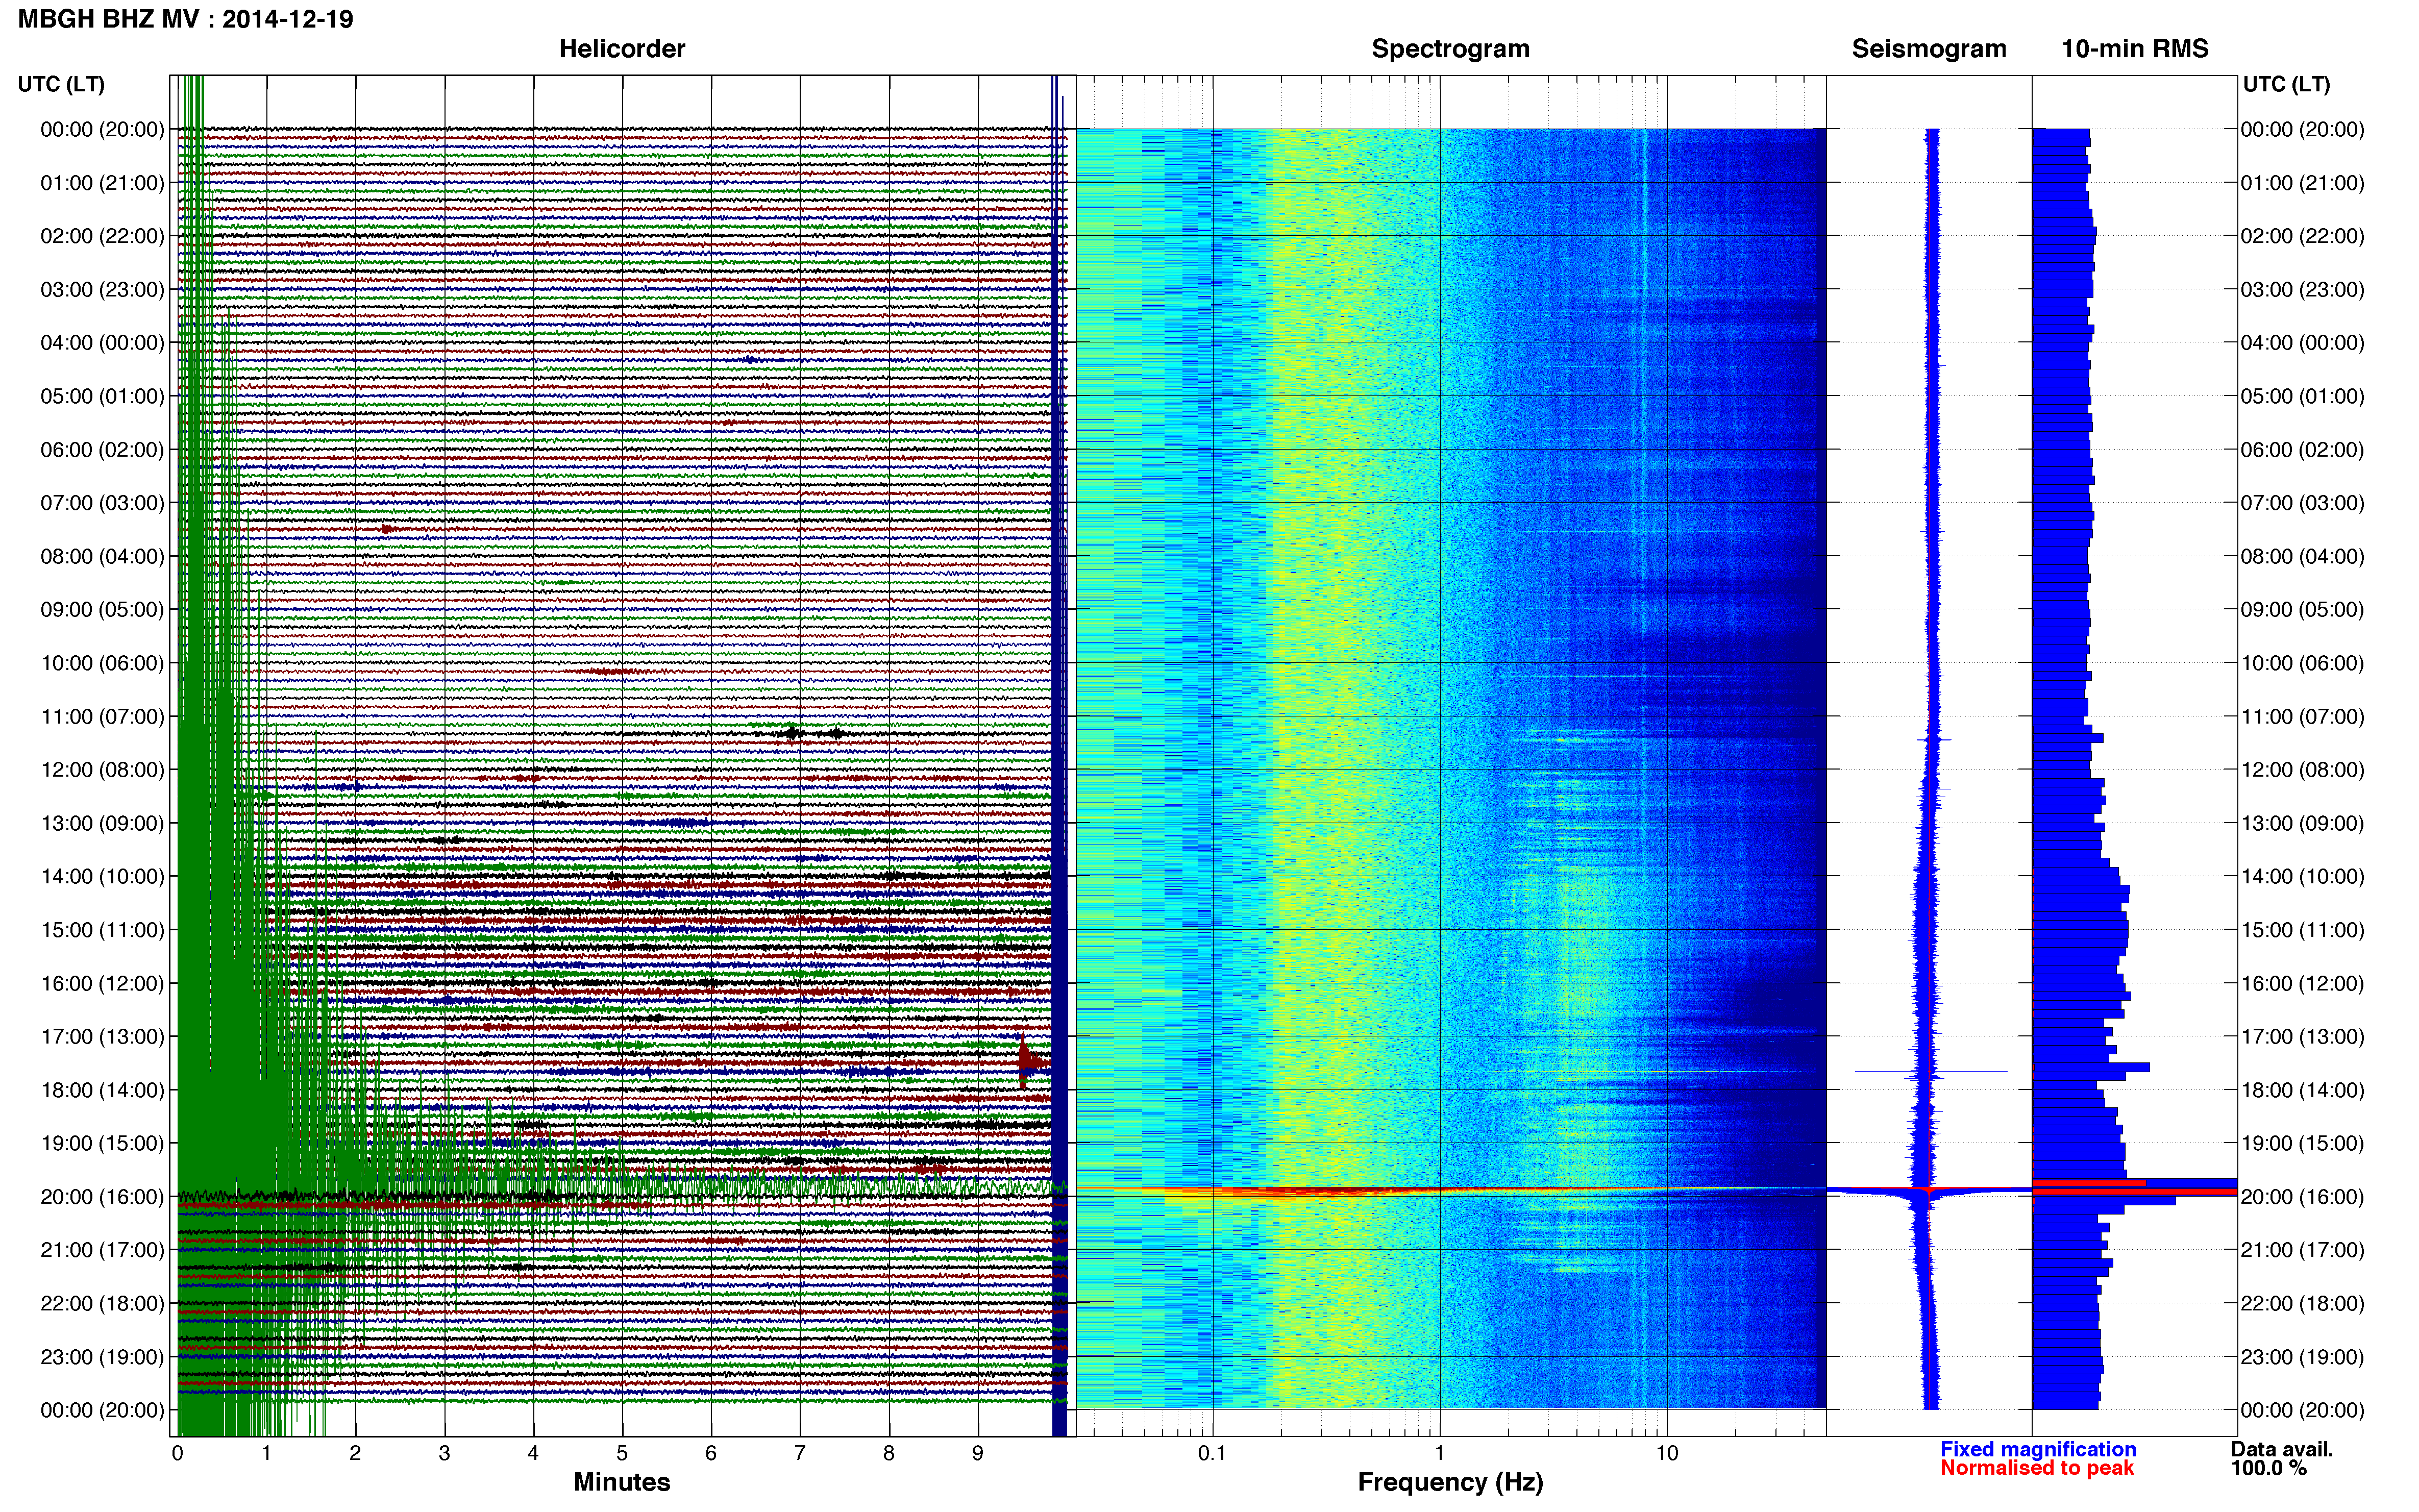Viewport: 2419px width, 1512px height.
Task: Click the Helicorder time label "12:00 (08:00)"
Action: (x=102, y=770)
